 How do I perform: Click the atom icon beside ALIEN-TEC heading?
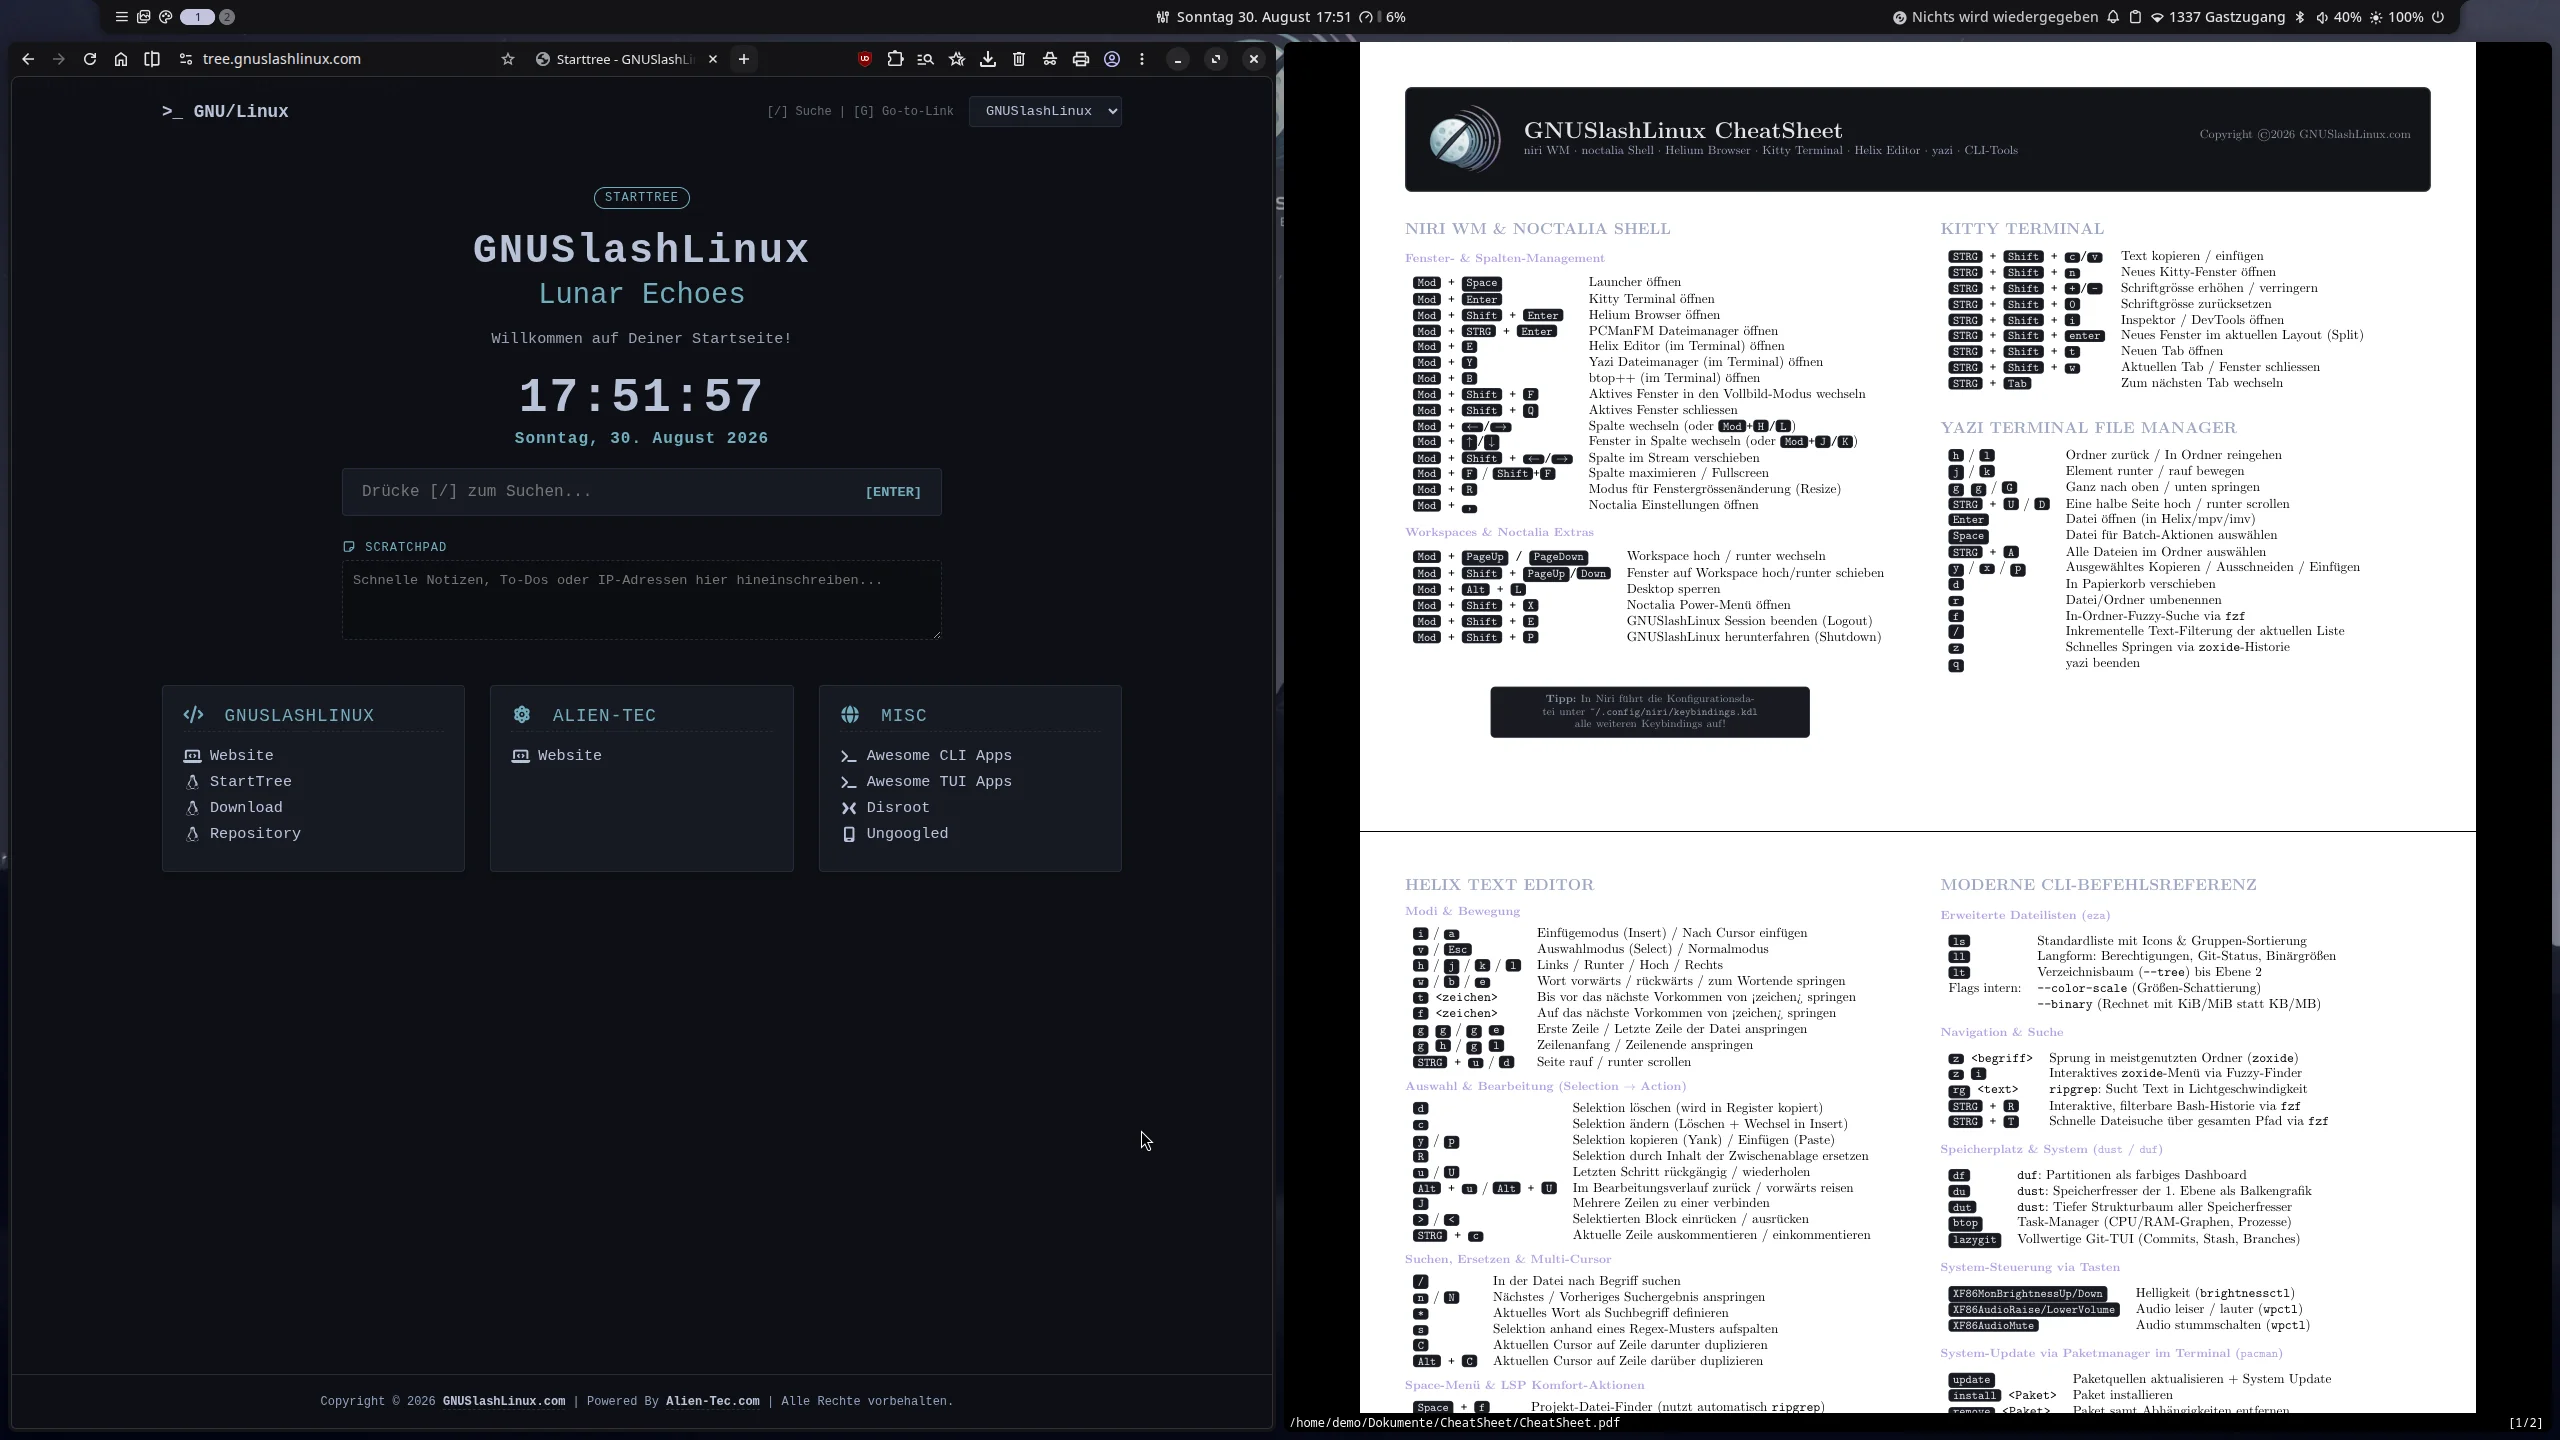[522, 715]
